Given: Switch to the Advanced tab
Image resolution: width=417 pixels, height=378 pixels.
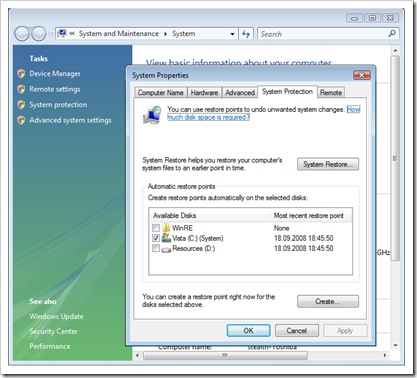Looking at the screenshot, I should [x=240, y=93].
